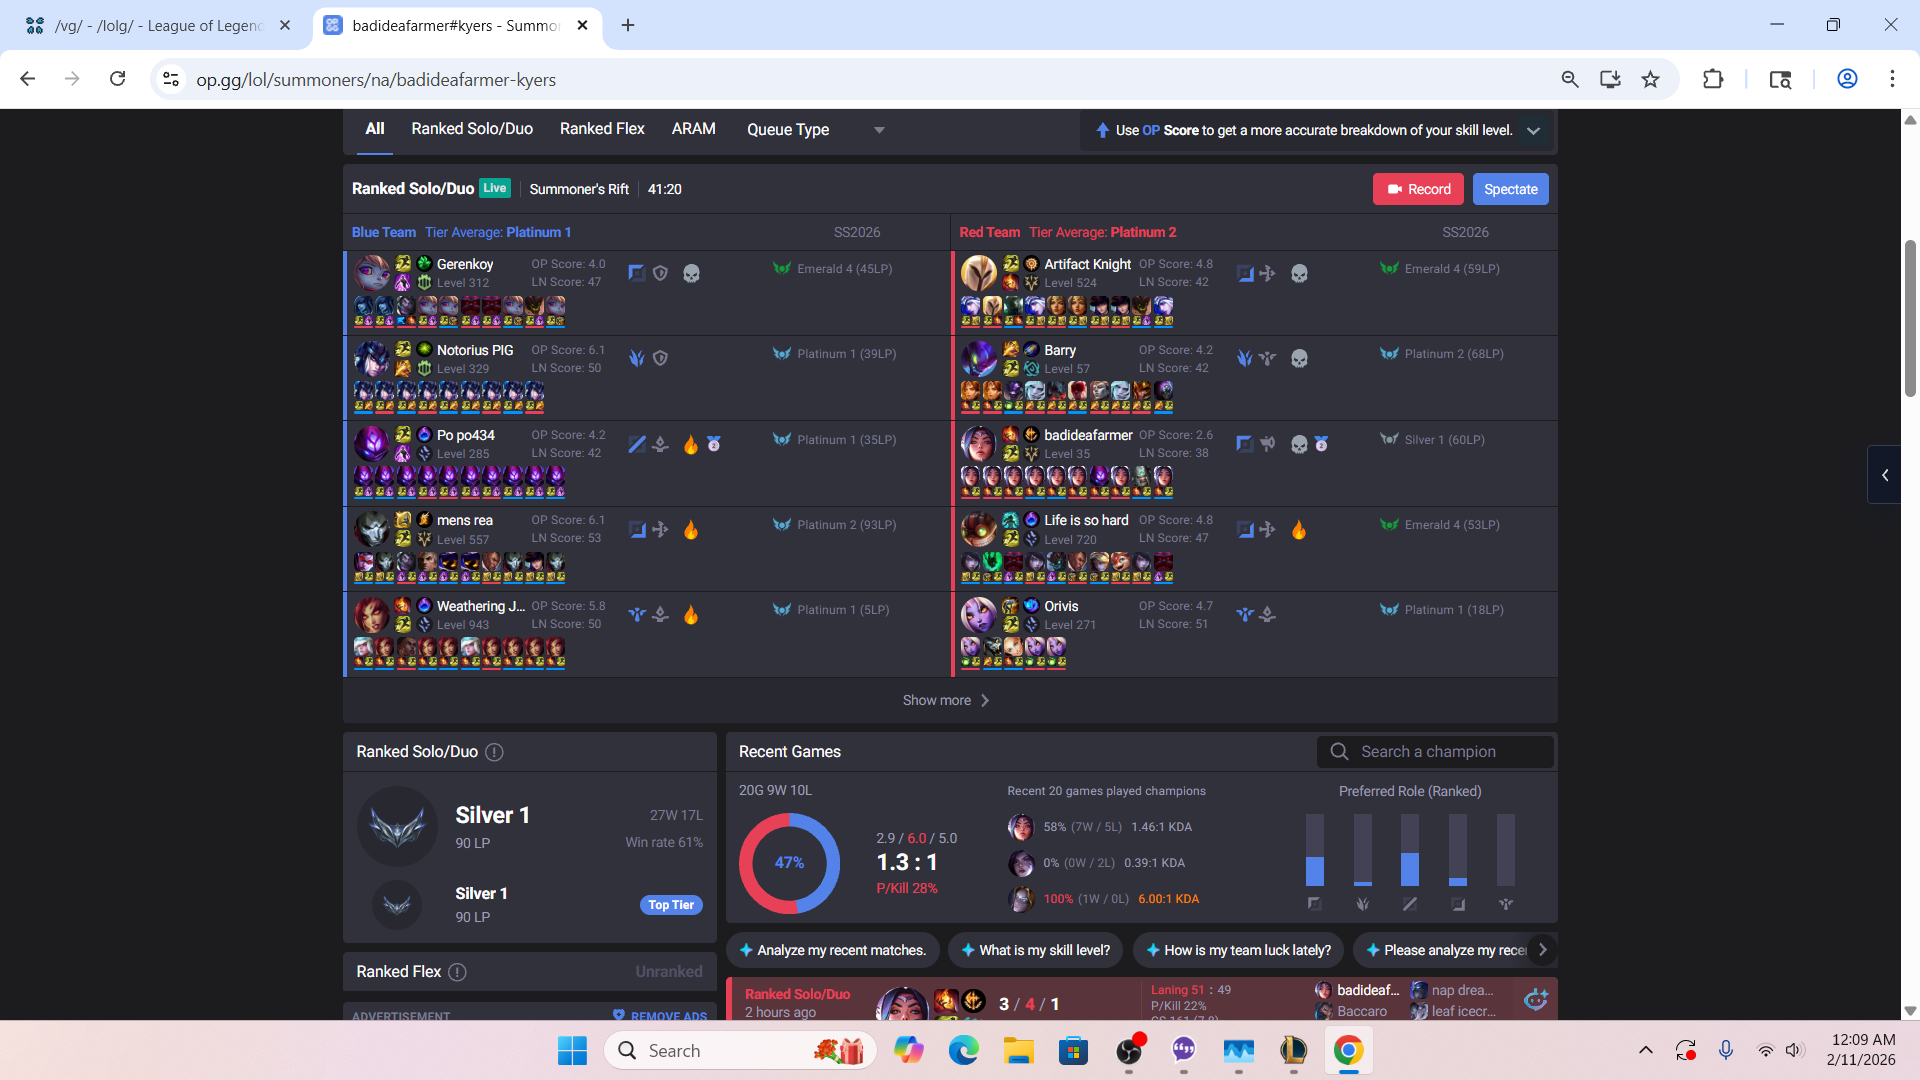Switch to the Ranked Flex tab
Screen dimensions: 1920x1080
602,129
